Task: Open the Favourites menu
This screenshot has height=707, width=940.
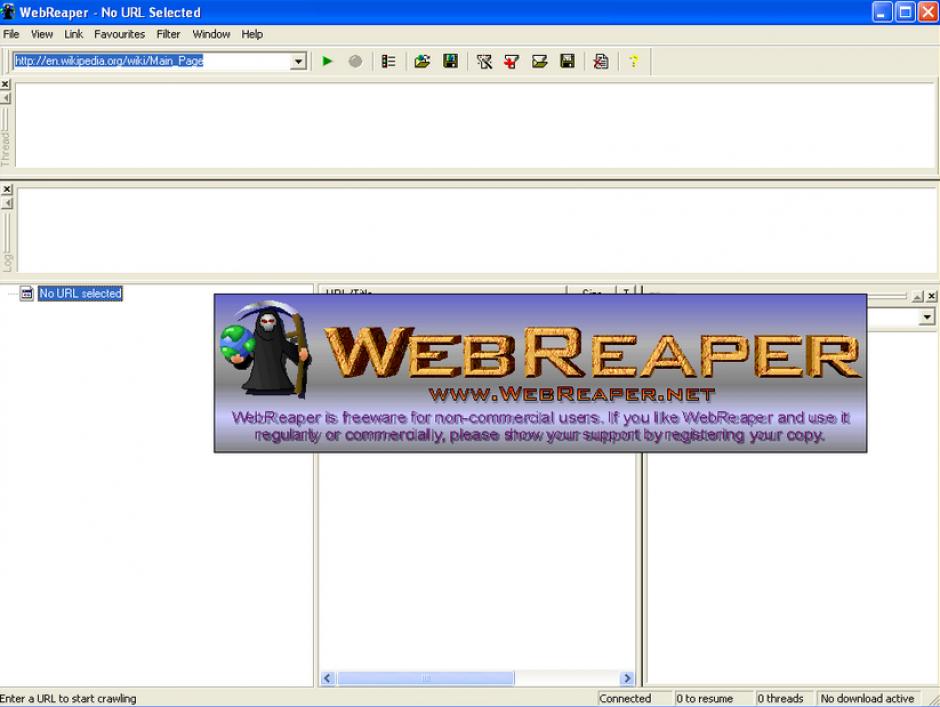Action: 119,34
